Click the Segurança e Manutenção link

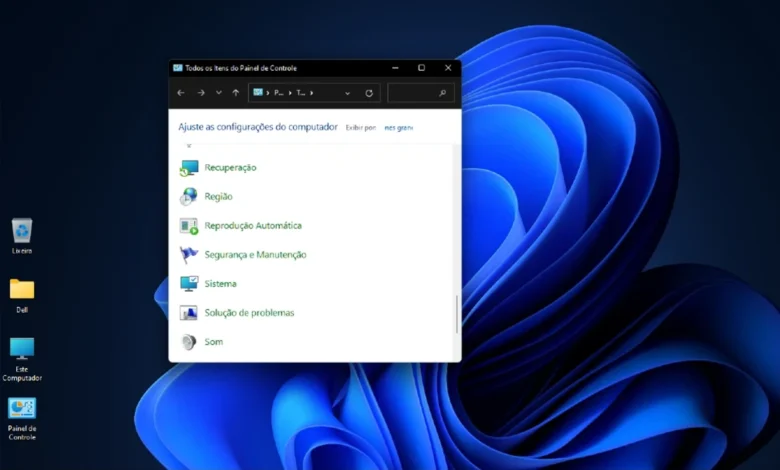[255, 255]
